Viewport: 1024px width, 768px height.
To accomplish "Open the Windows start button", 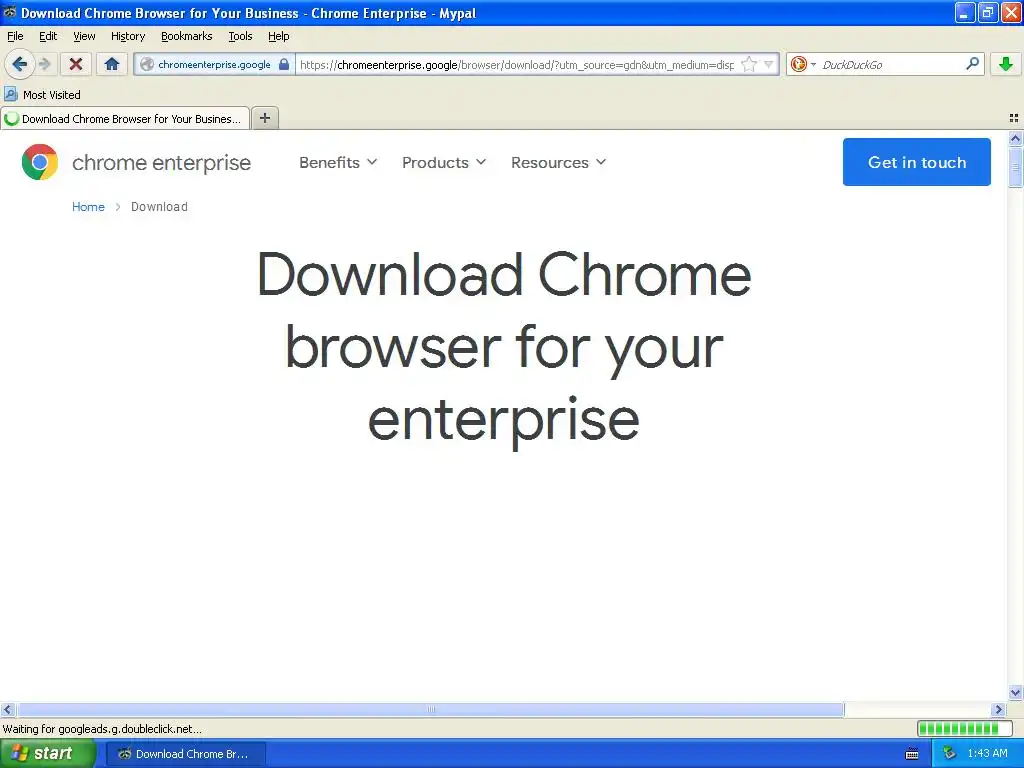I will (47, 754).
